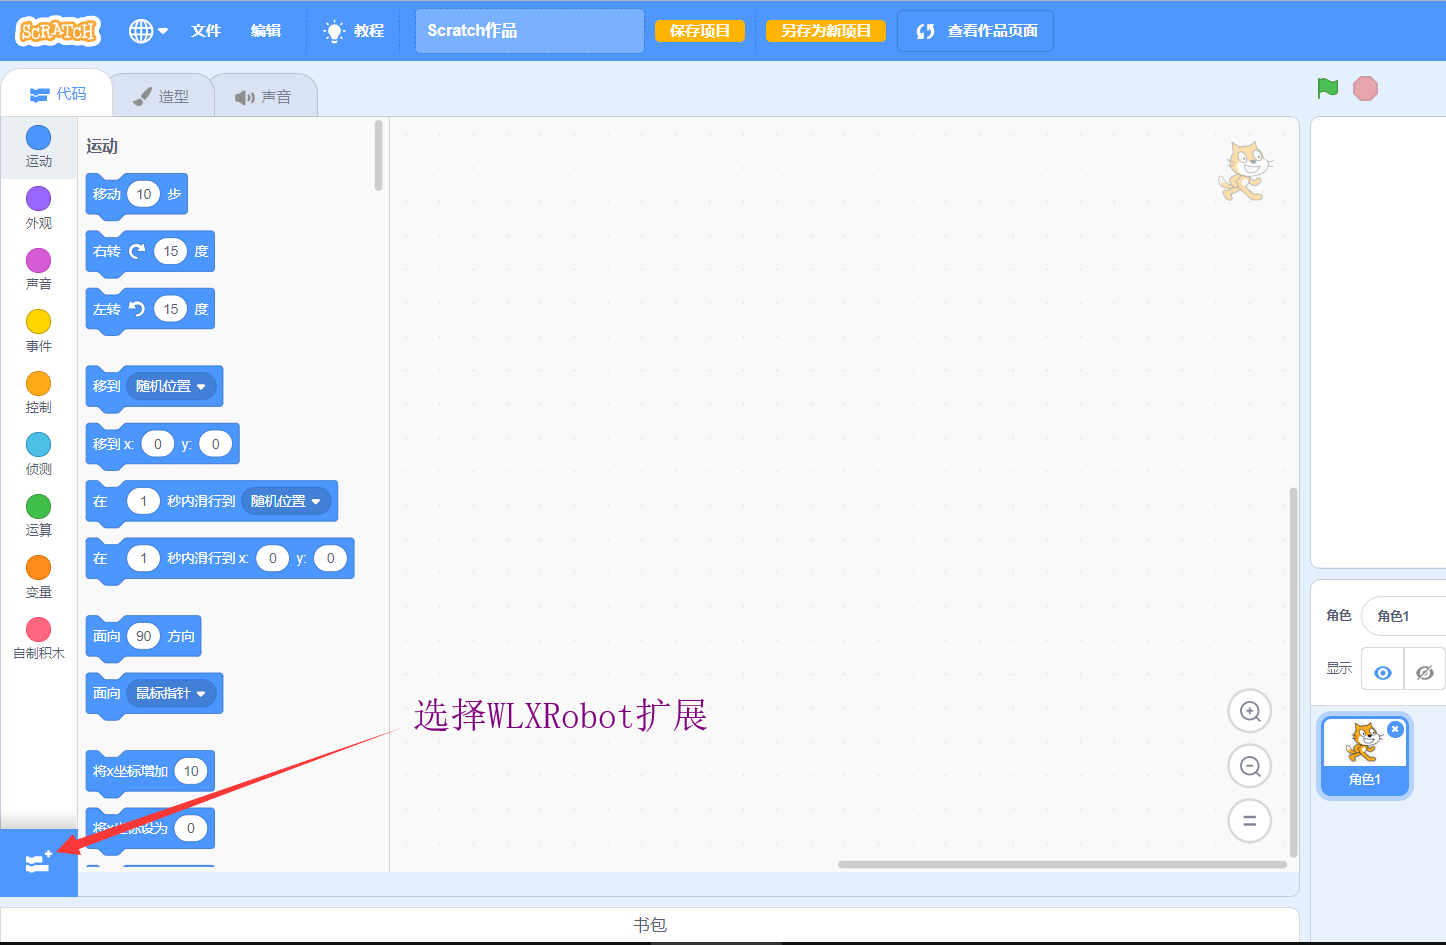Zoom in the code workspace
Viewport: 1446px width, 945px height.
coord(1249,711)
